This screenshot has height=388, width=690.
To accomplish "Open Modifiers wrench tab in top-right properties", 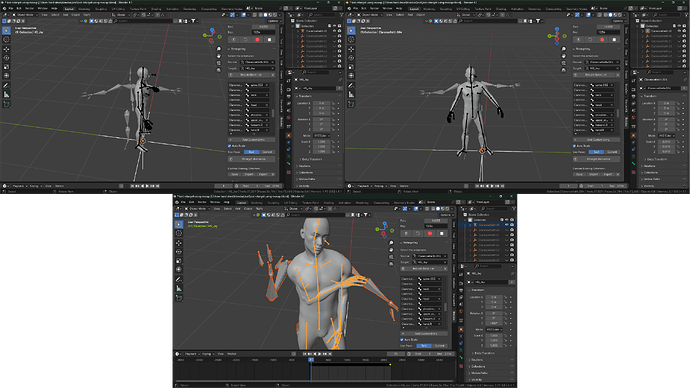I will 634,143.
